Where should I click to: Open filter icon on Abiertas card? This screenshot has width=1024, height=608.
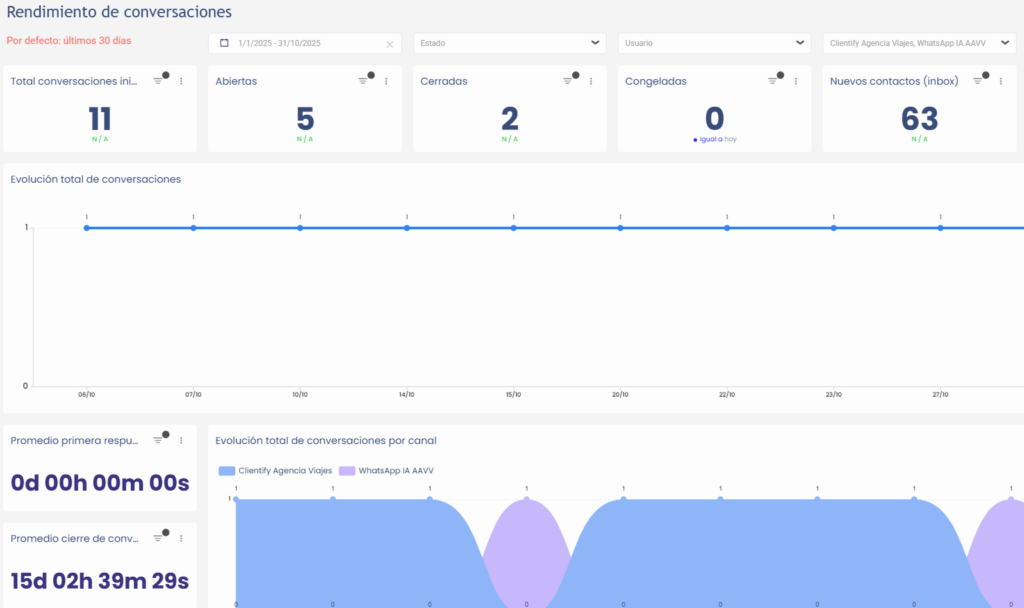pos(363,81)
